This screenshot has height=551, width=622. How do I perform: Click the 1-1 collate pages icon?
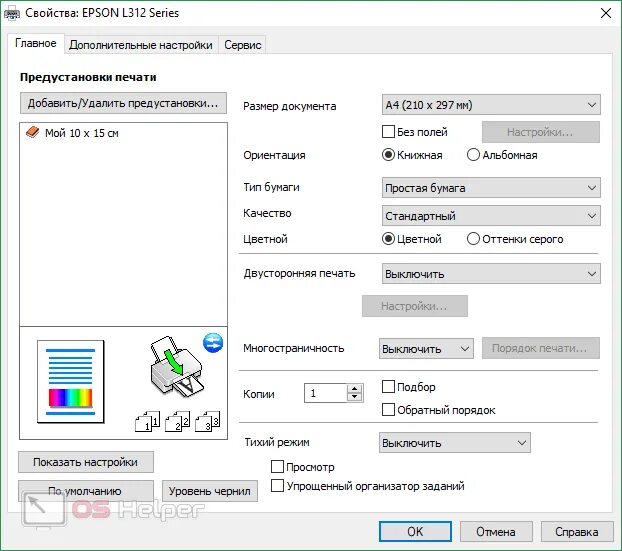click(148, 421)
